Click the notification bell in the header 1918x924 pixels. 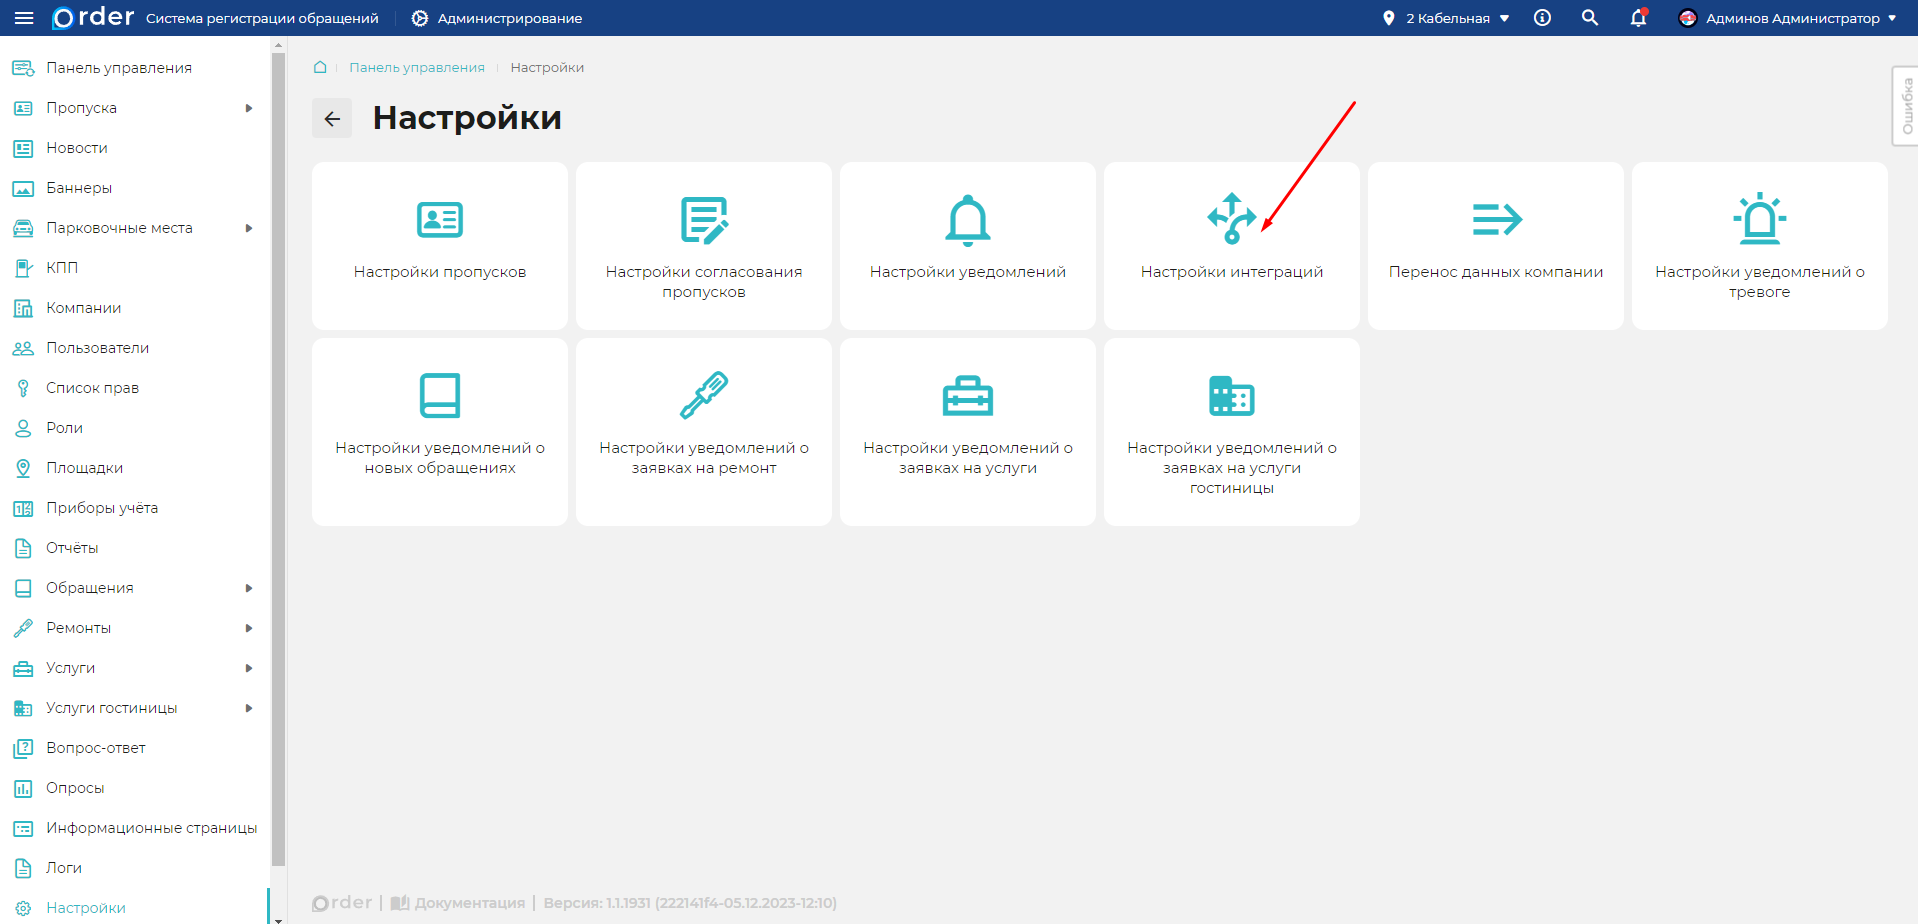click(1638, 18)
